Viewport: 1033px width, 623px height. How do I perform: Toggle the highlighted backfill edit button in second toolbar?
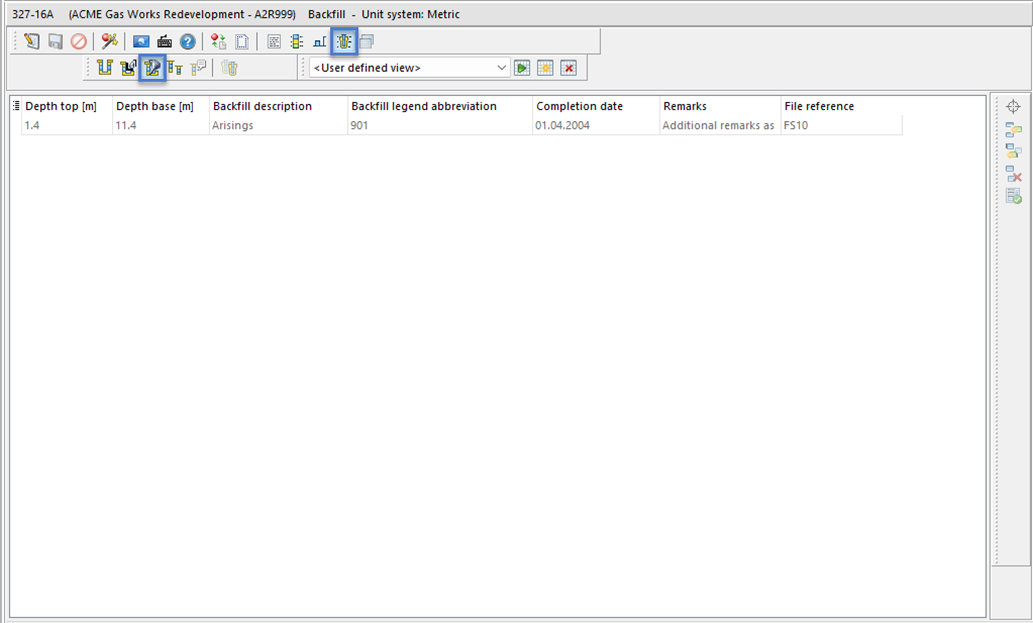point(153,68)
